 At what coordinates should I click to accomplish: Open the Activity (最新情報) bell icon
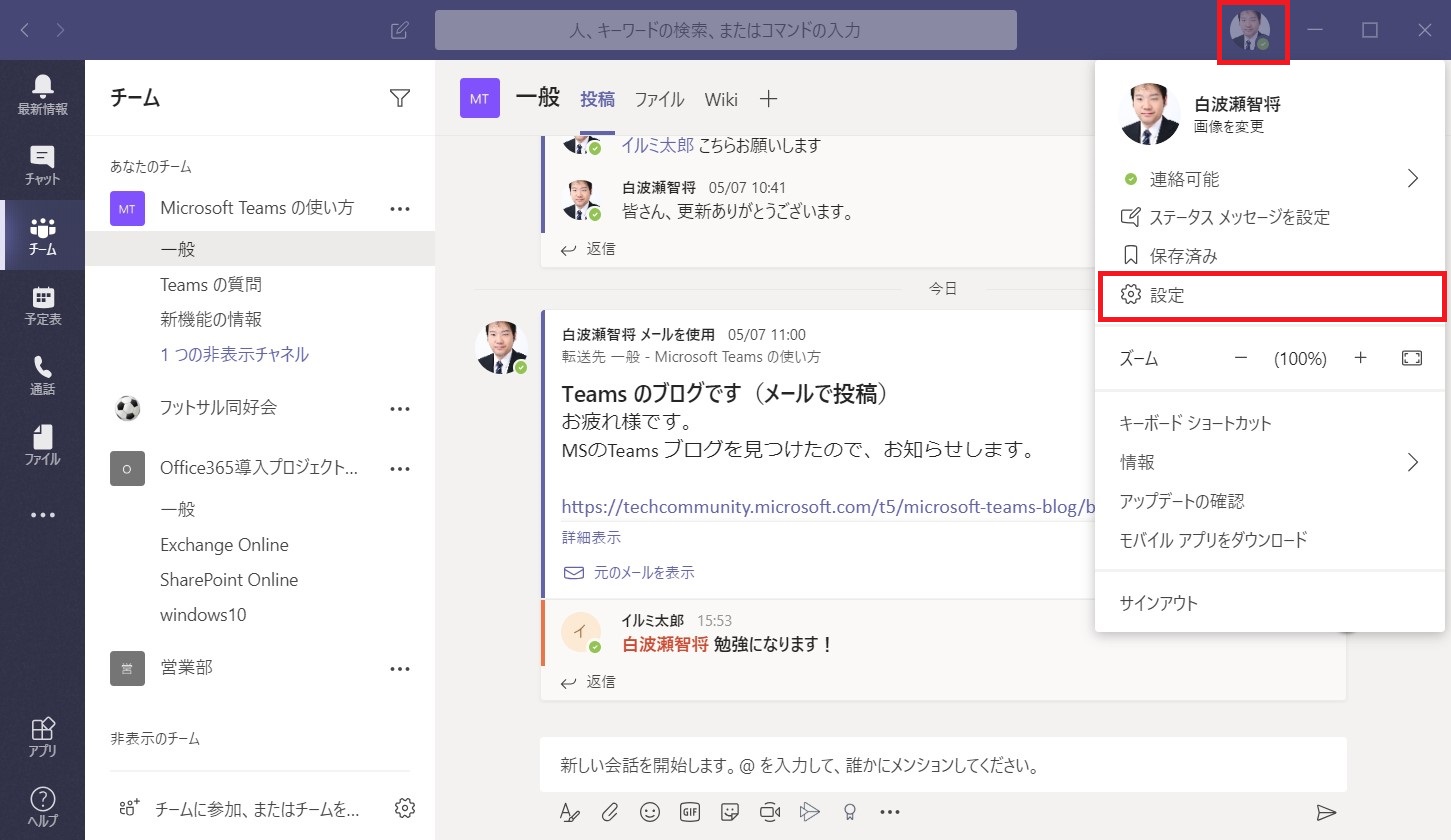pyautogui.click(x=42, y=94)
